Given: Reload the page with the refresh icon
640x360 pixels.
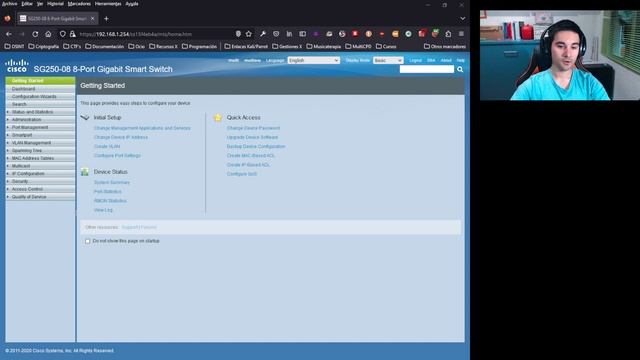Looking at the screenshot, I should pos(35,34).
